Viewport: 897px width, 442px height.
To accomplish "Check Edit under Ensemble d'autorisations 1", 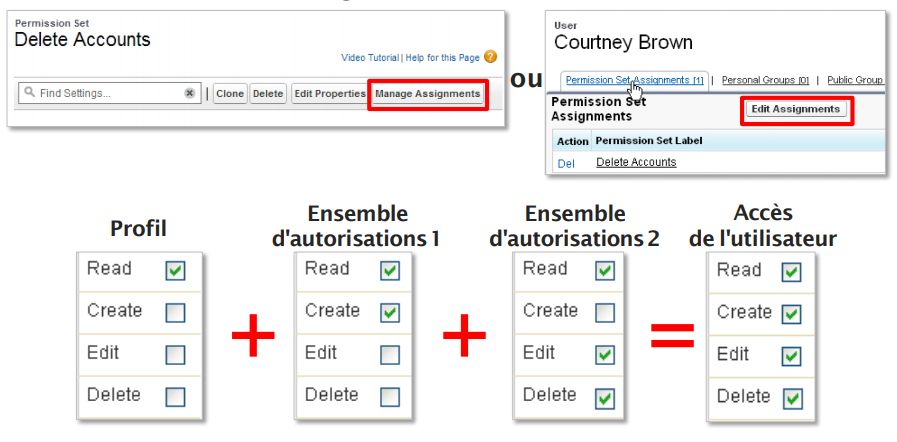I will point(390,354).
